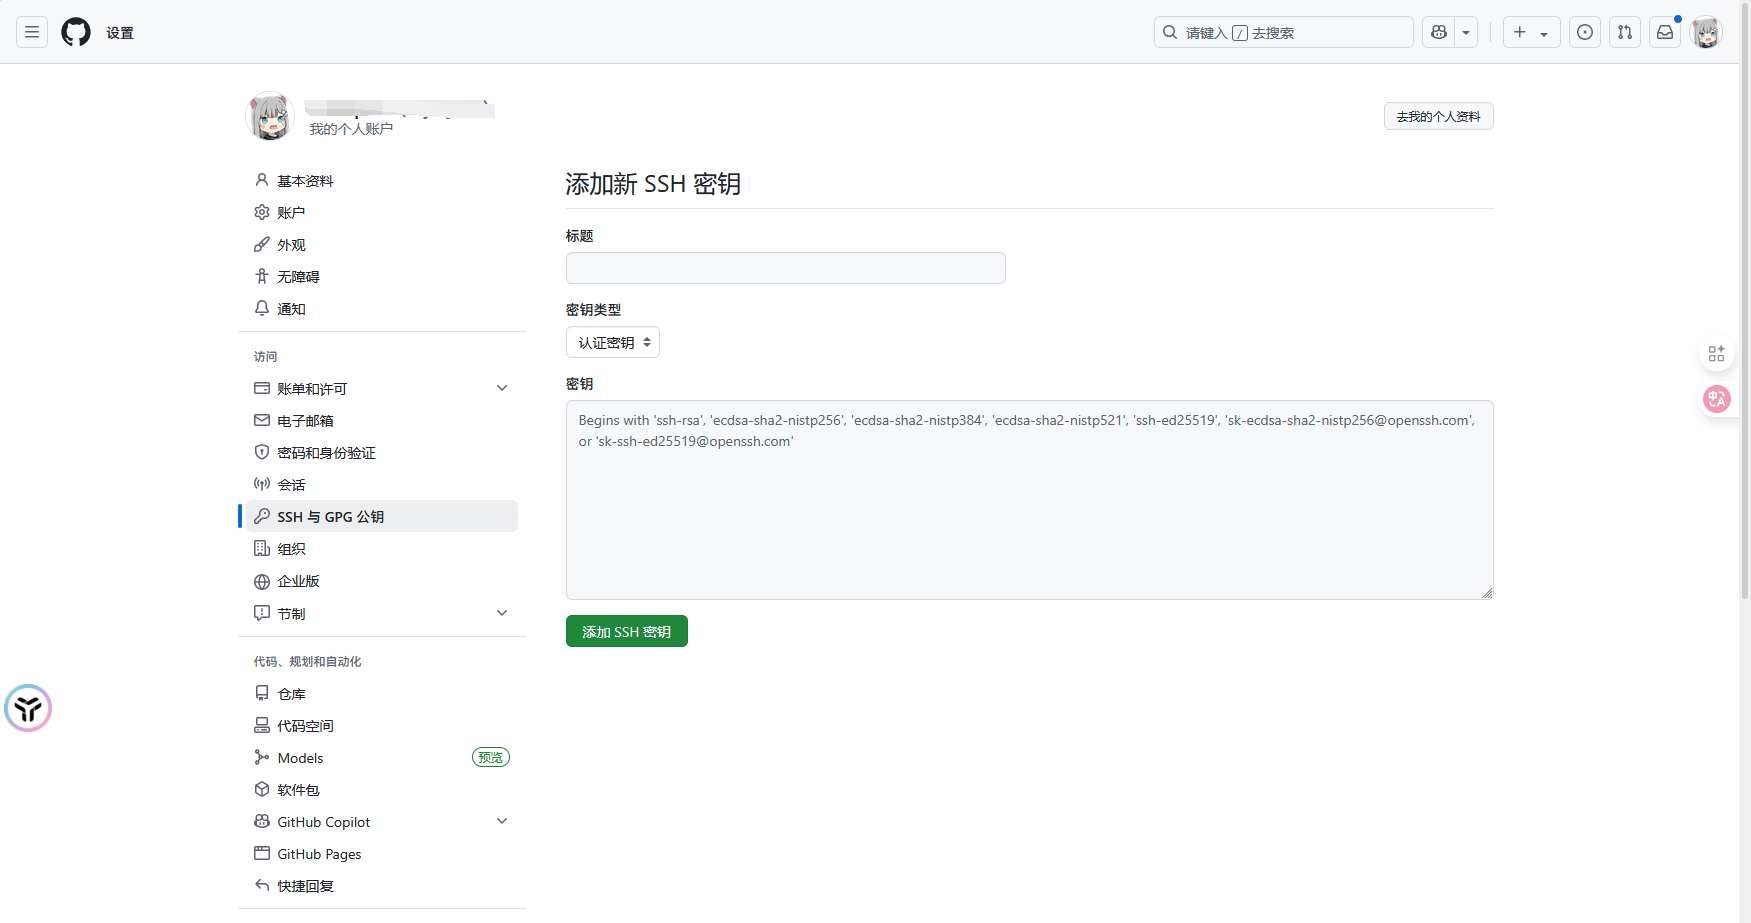Open 基本资料 settings page
The image size is (1751, 923).
click(x=382, y=180)
